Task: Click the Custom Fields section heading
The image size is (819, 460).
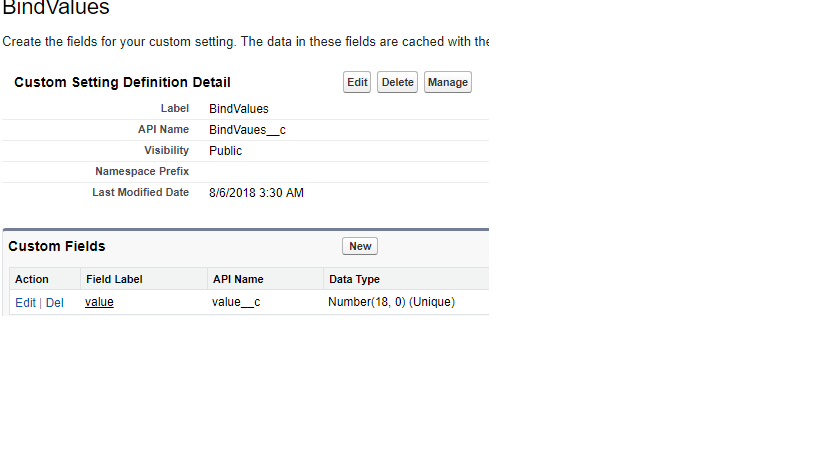Action: 57,246
